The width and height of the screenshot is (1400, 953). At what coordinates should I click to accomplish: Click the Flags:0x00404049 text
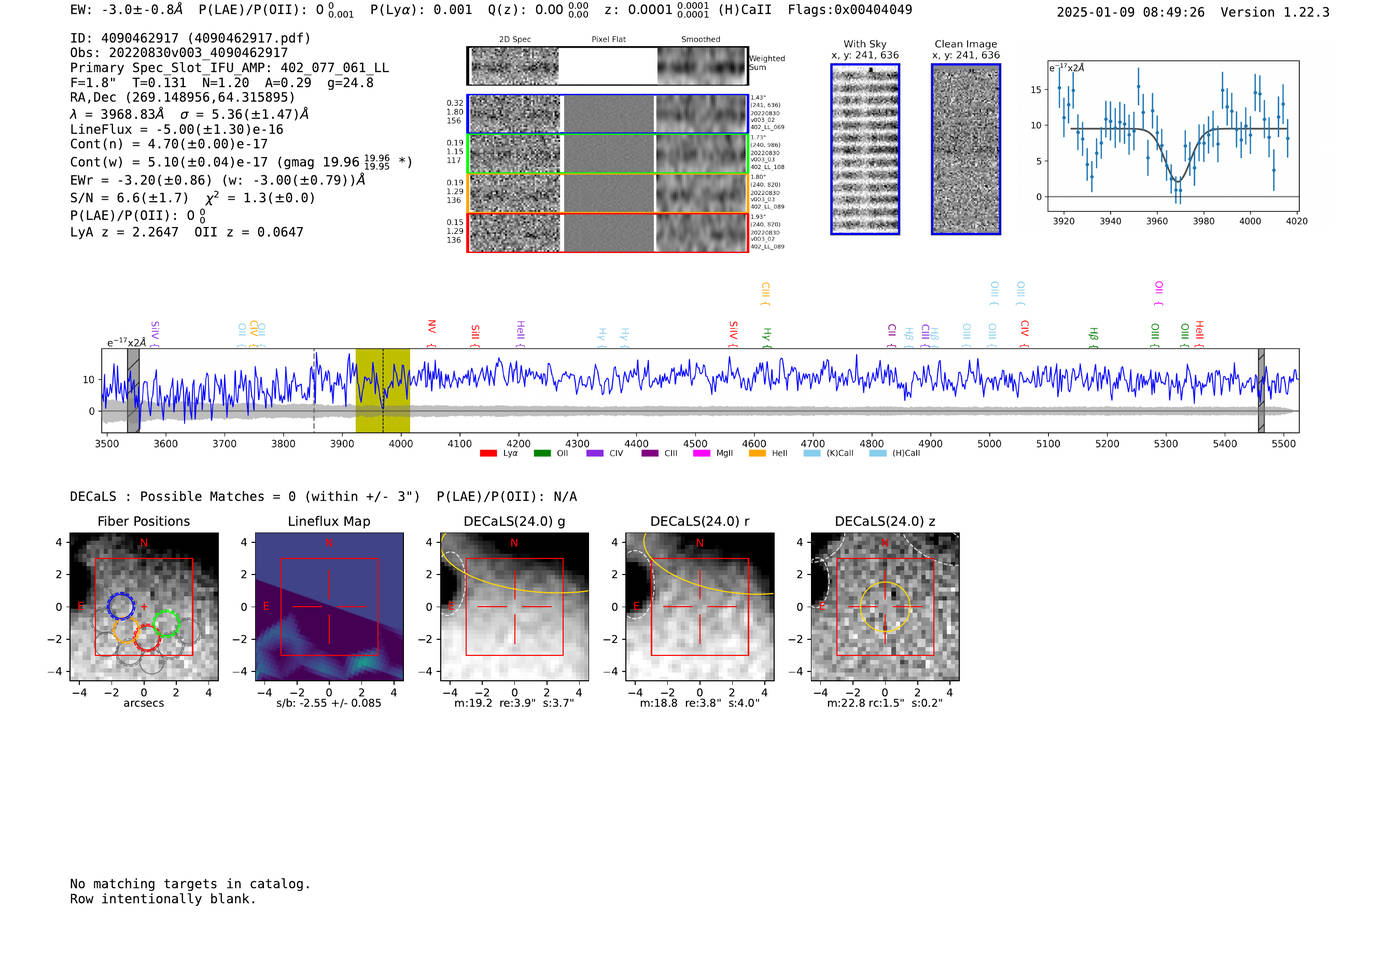pos(850,10)
